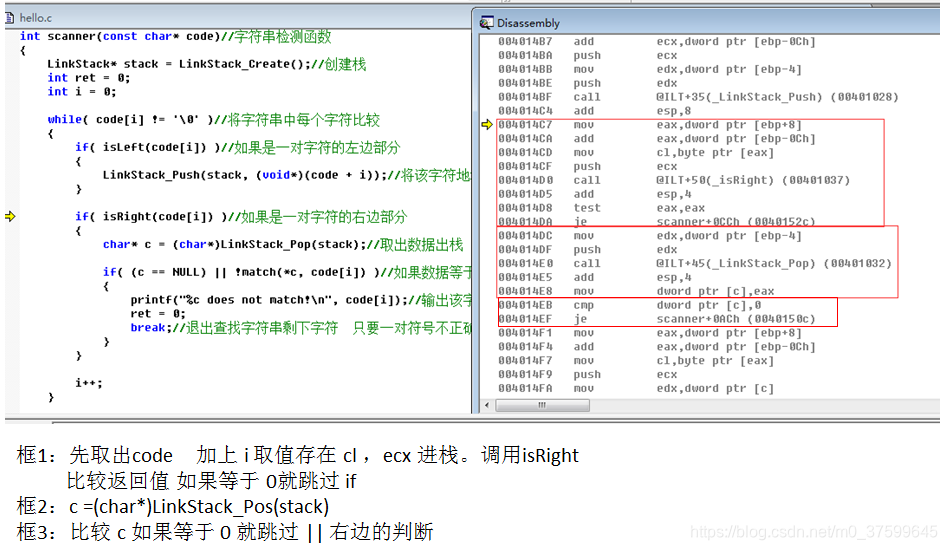Click disassembly line 004014E5 add esp,4
Screen dimensions: 947x550
[x=595, y=278]
